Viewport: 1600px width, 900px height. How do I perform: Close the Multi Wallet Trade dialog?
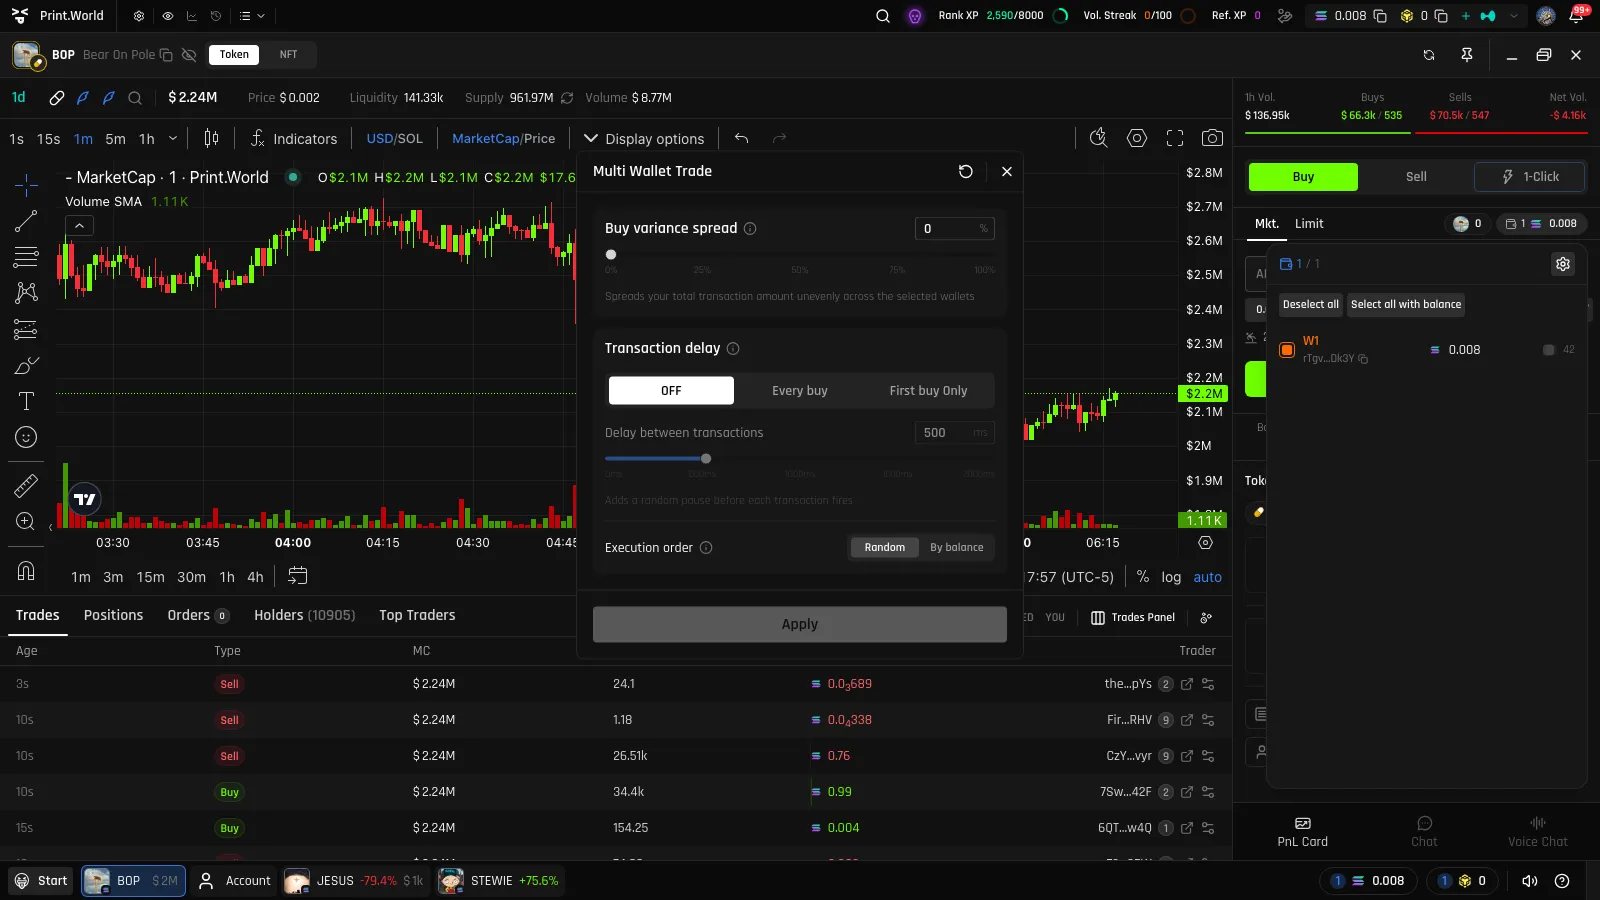click(x=1007, y=171)
